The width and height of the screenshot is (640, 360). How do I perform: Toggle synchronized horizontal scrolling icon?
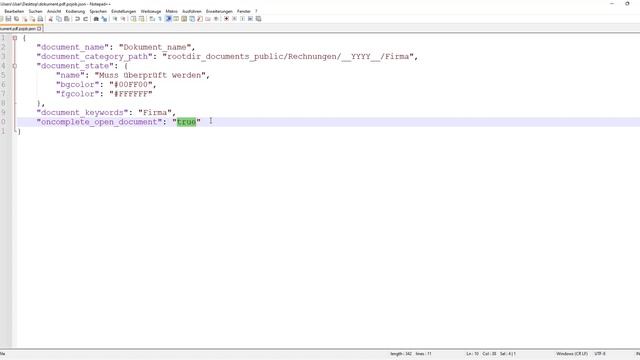(x=141, y=19)
